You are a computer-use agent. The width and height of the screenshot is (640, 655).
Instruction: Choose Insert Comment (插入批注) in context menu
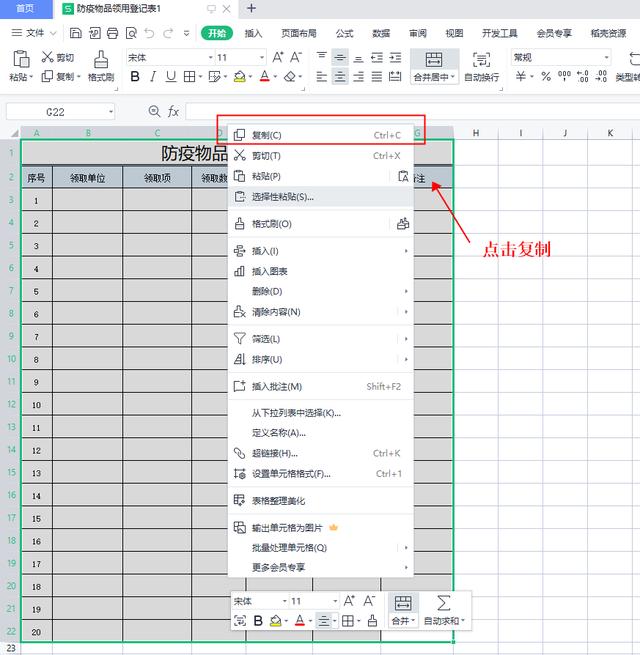coord(321,386)
